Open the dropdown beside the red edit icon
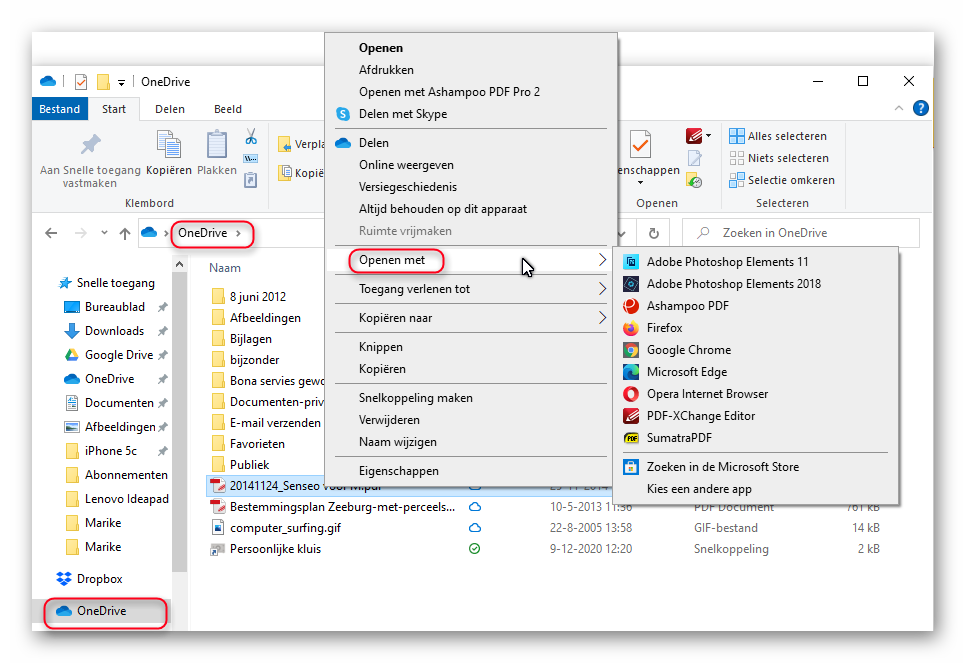 click(x=708, y=136)
